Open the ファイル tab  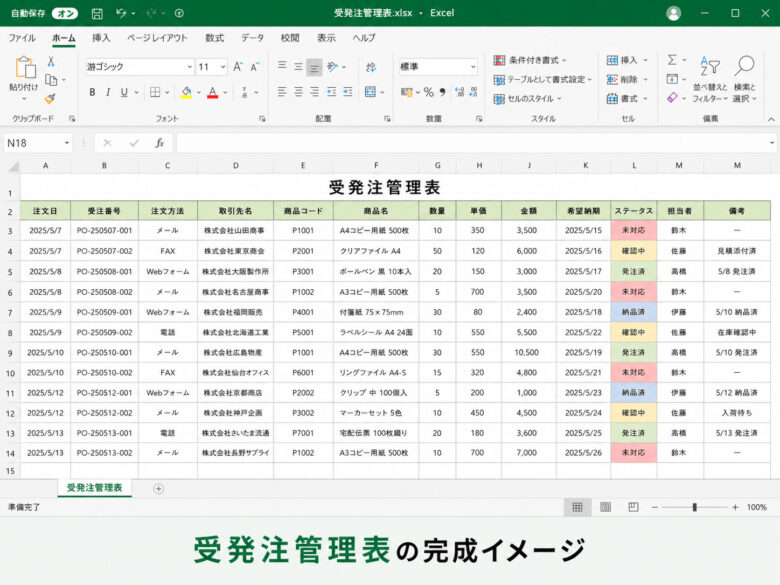click(x=22, y=38)
